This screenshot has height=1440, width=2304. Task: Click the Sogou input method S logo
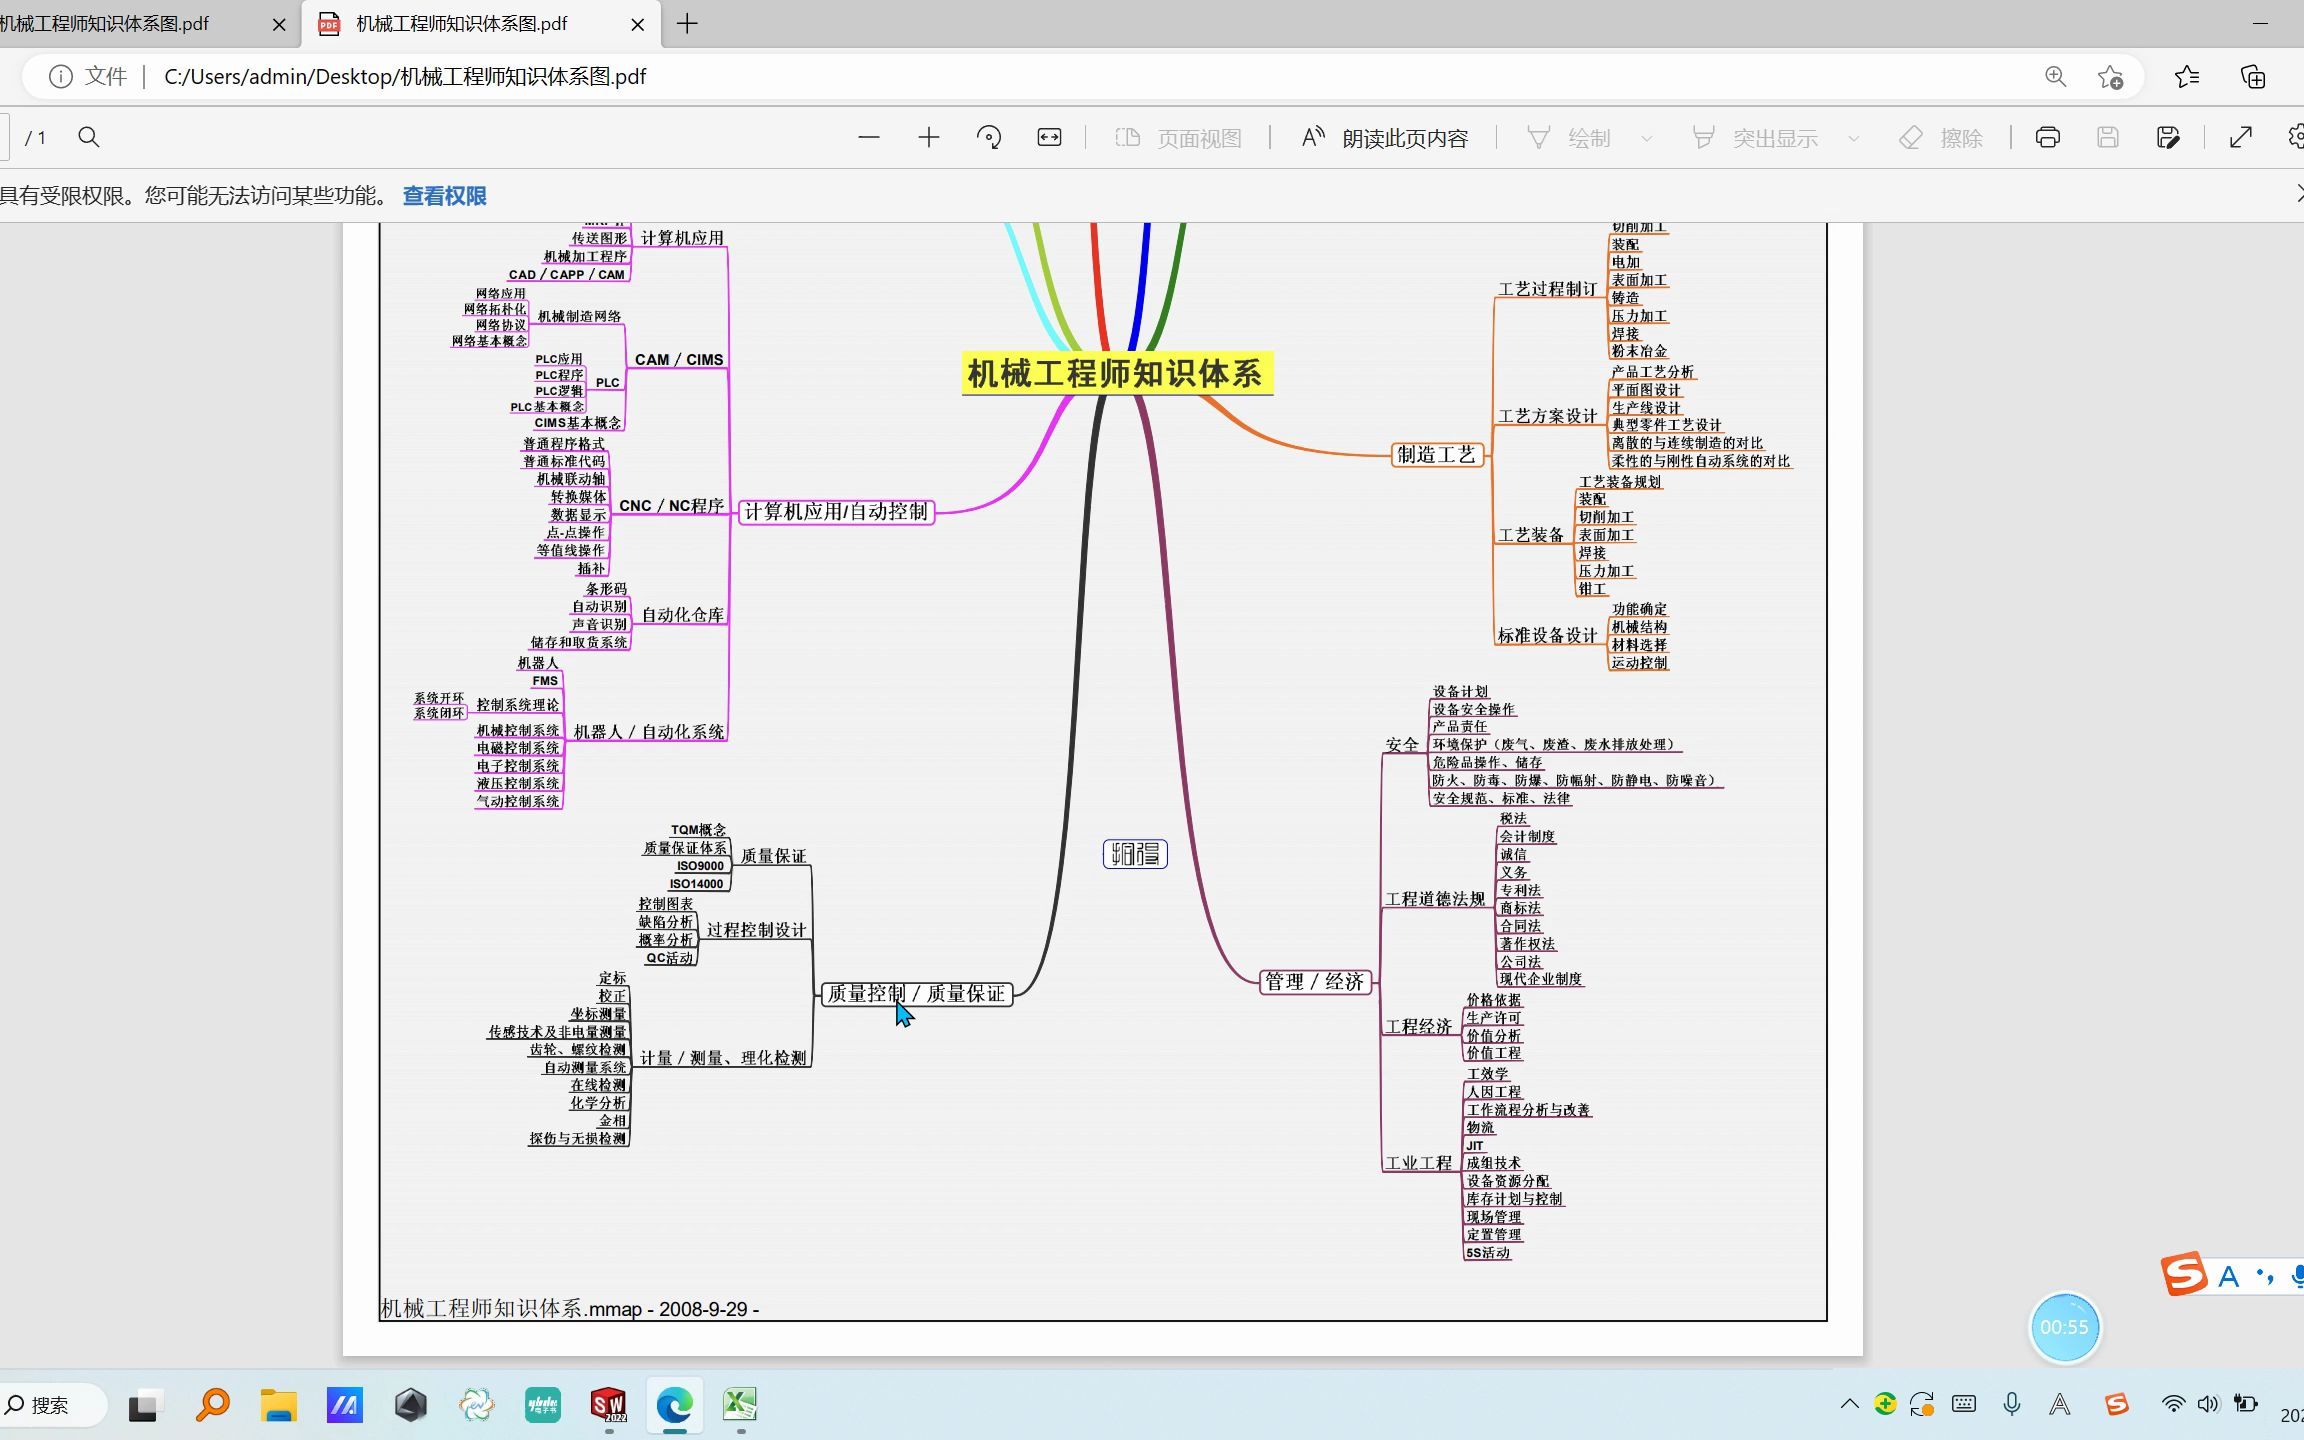(2184, 1274)
